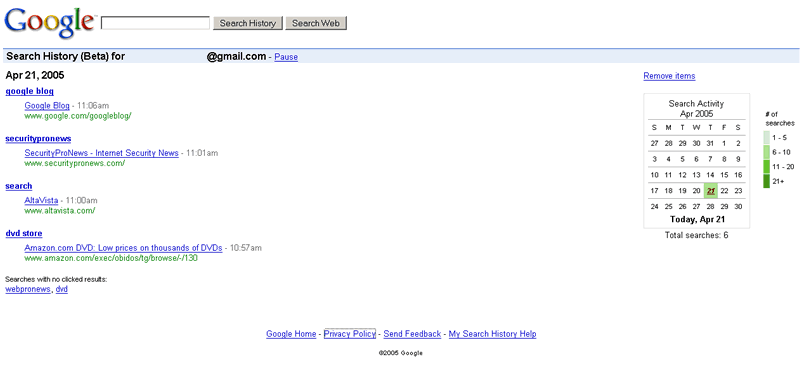800x380 pixels.
Task: Click the 10:57am timestamp
Action: pyautogui.click(x=246, y=248)
